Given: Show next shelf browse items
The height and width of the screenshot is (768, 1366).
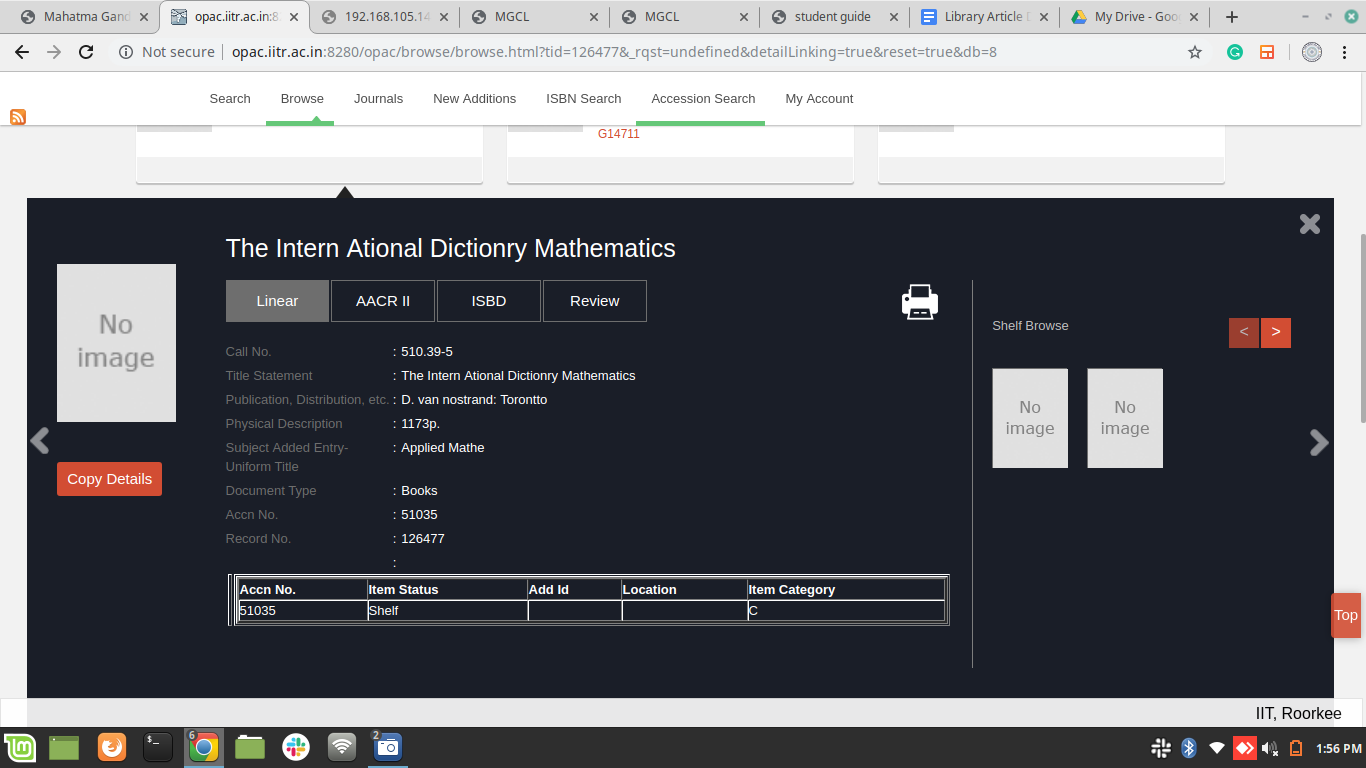Looking at the screenshot, I should click(x=1275, y=332).
